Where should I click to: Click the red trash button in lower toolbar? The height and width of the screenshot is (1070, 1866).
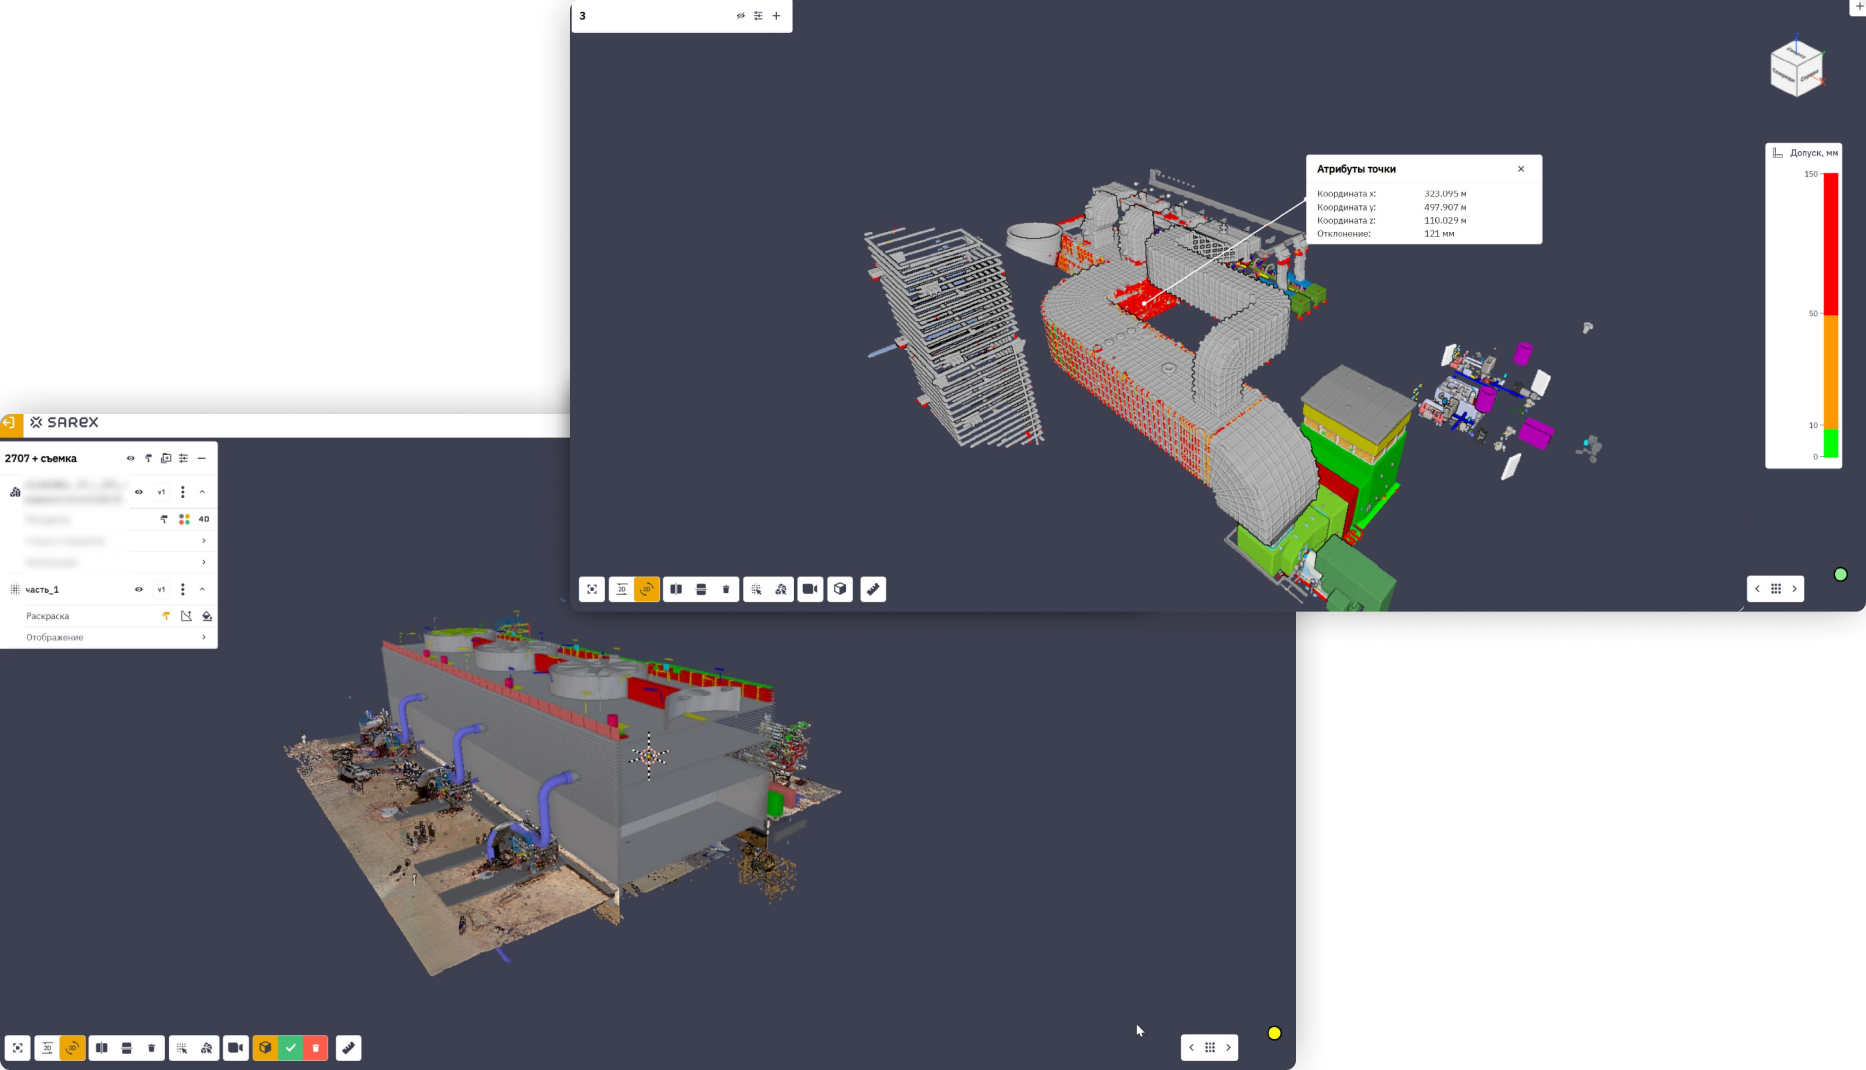(315, 1048)
